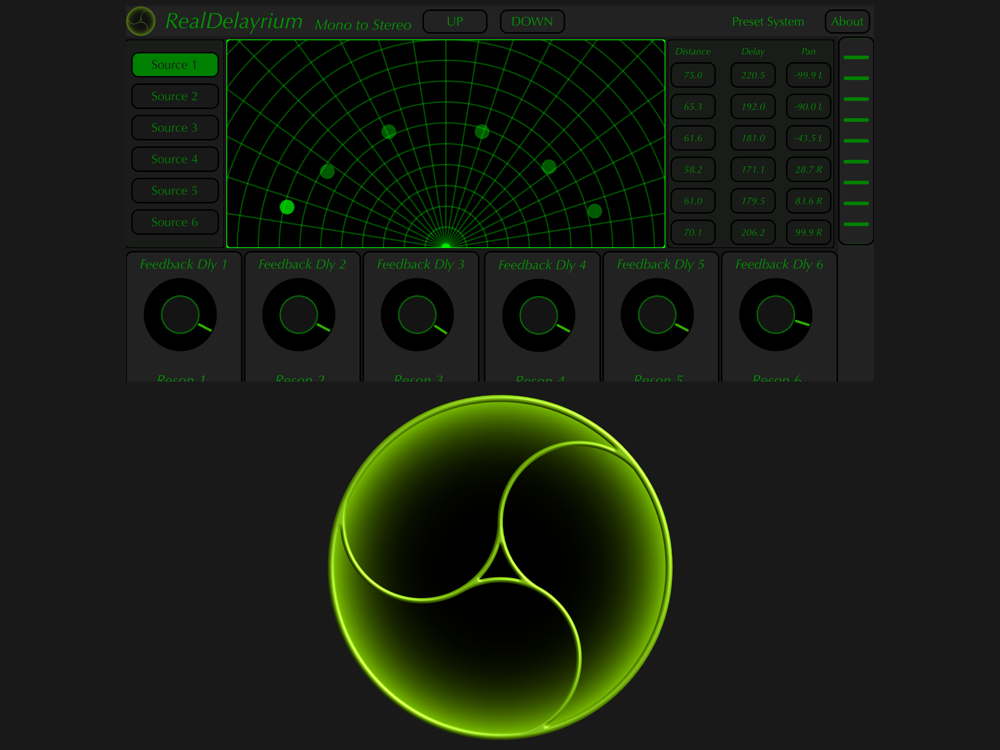Click Distance field showing 61.6
Viewport: 1000px width, 750px height.
693,138
